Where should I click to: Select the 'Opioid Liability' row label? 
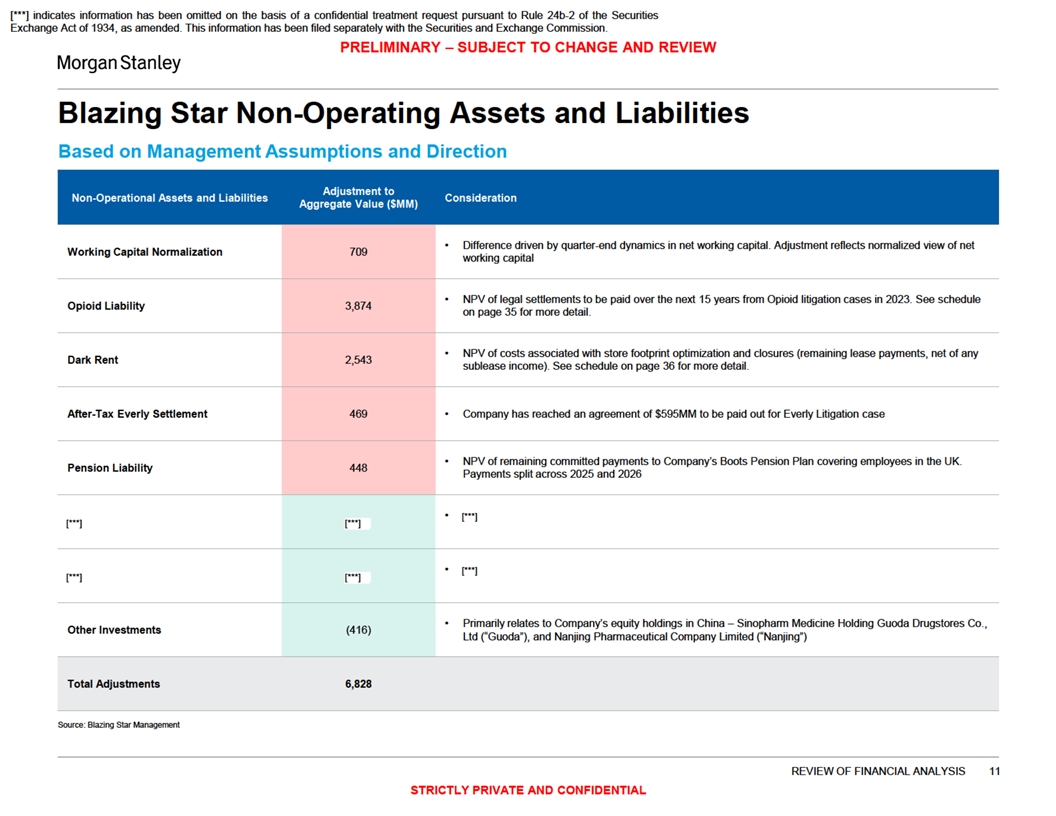tap(105, 306)
